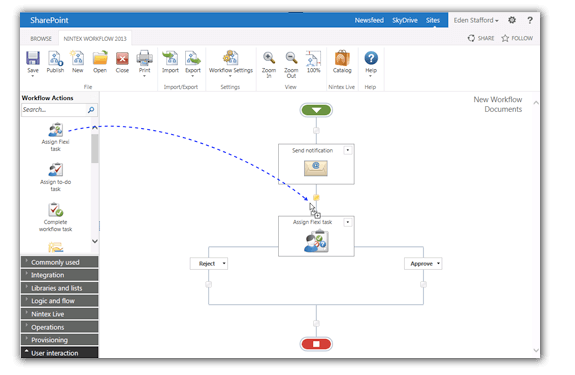Click the Print icon

(144, 58)
